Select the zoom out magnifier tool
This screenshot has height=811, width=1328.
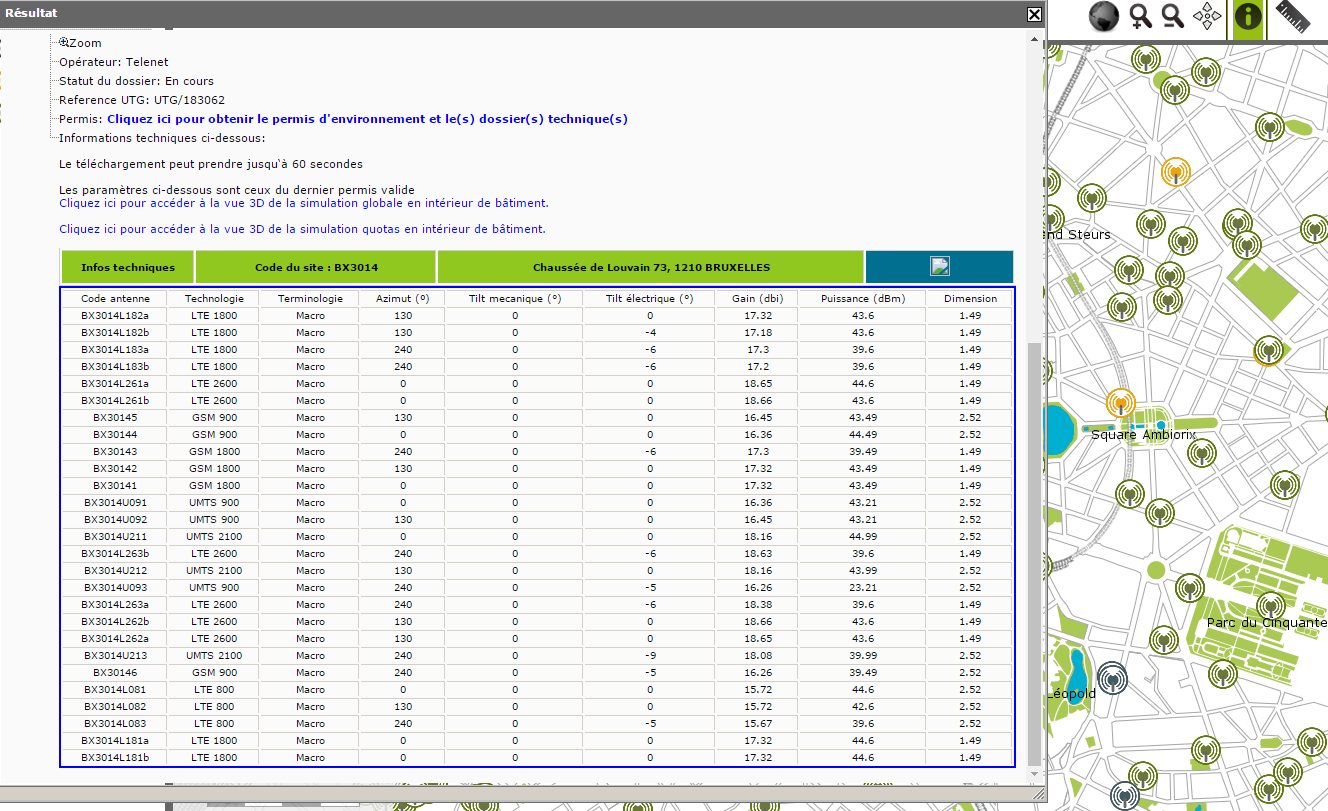point(1173,16)
